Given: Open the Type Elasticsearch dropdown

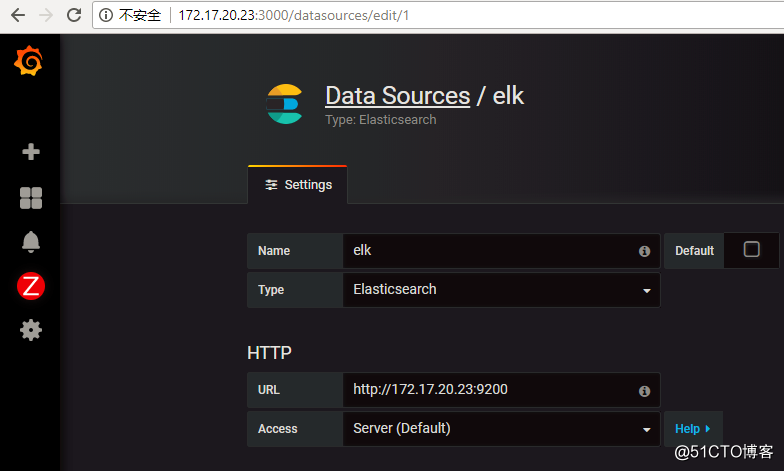Looking at the screenshot, I should (502, 290).
